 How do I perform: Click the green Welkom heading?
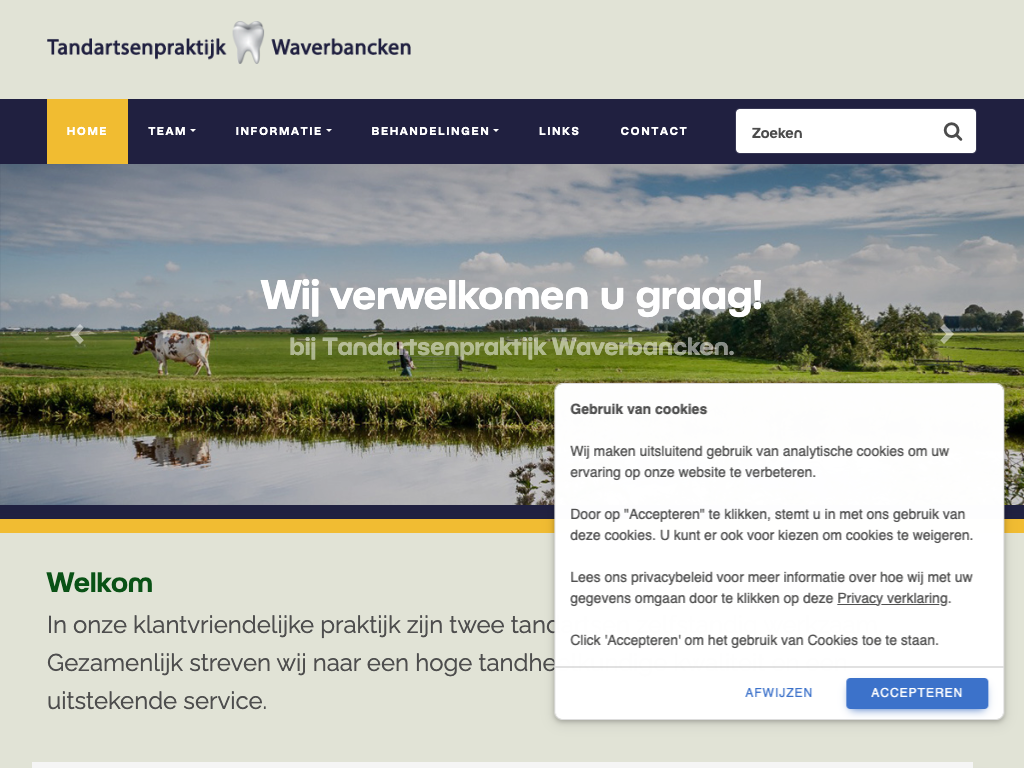100,583
